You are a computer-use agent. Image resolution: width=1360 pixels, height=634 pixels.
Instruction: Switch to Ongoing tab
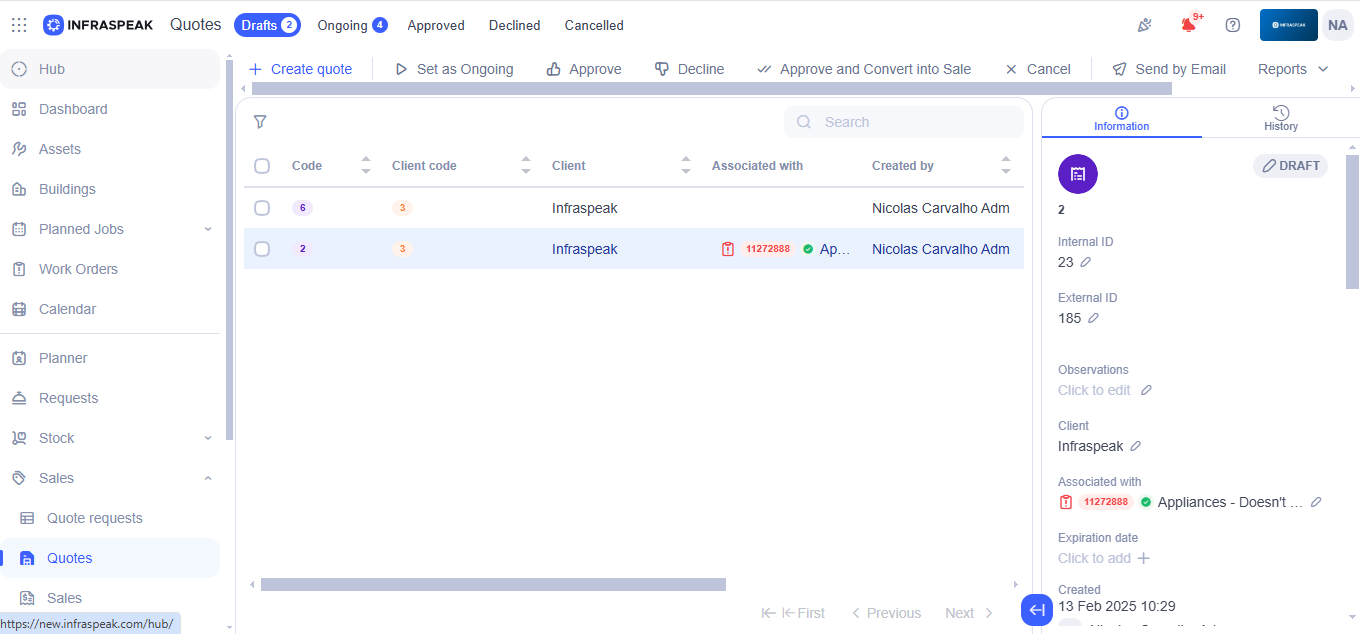[x=352, y=25]
